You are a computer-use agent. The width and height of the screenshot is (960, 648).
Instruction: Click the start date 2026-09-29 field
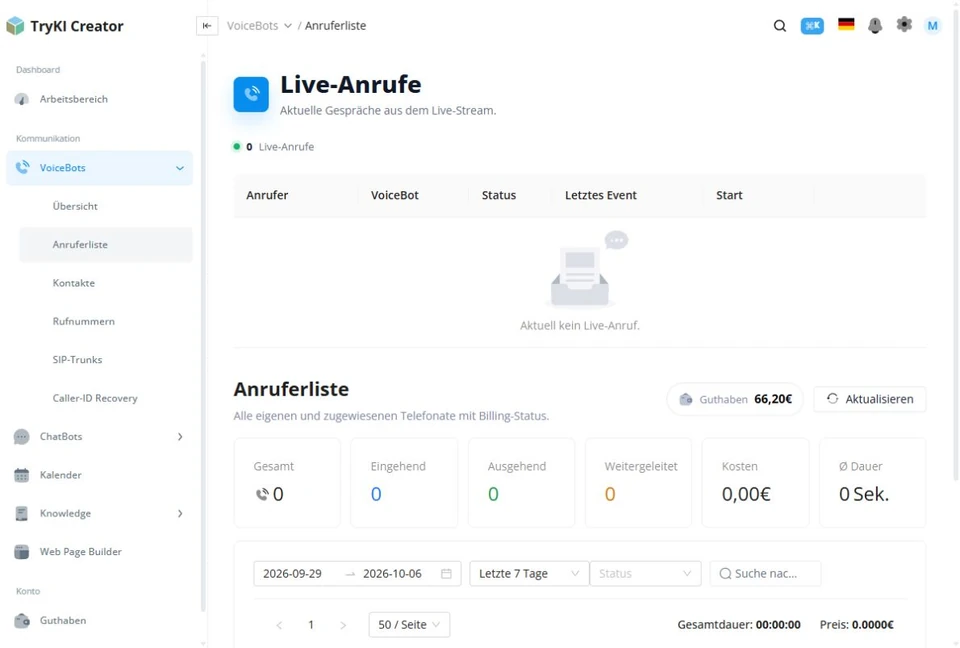(x=293, y=574)
